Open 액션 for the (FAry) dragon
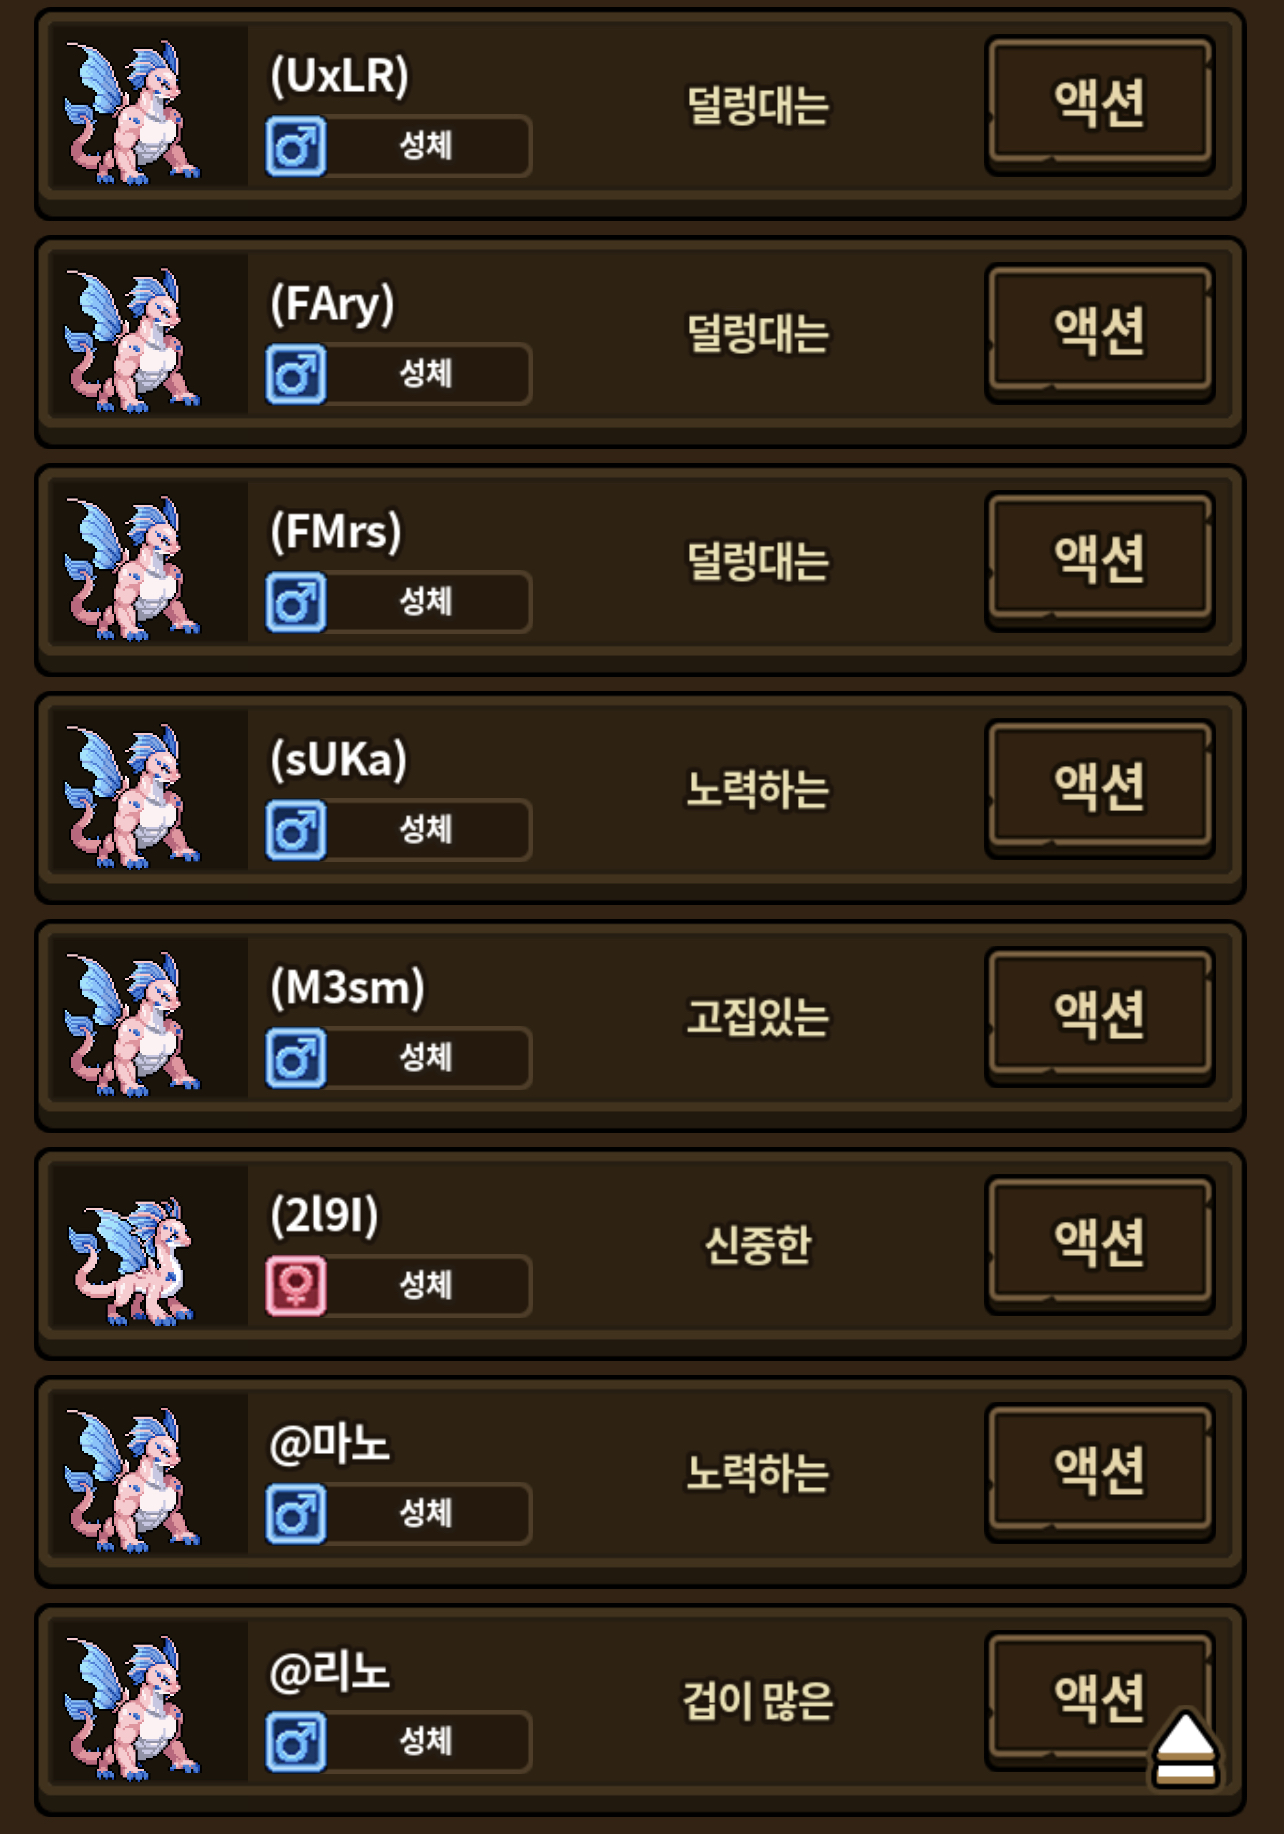Viewport: 1284px width, 1834px height. point(1100,332)
